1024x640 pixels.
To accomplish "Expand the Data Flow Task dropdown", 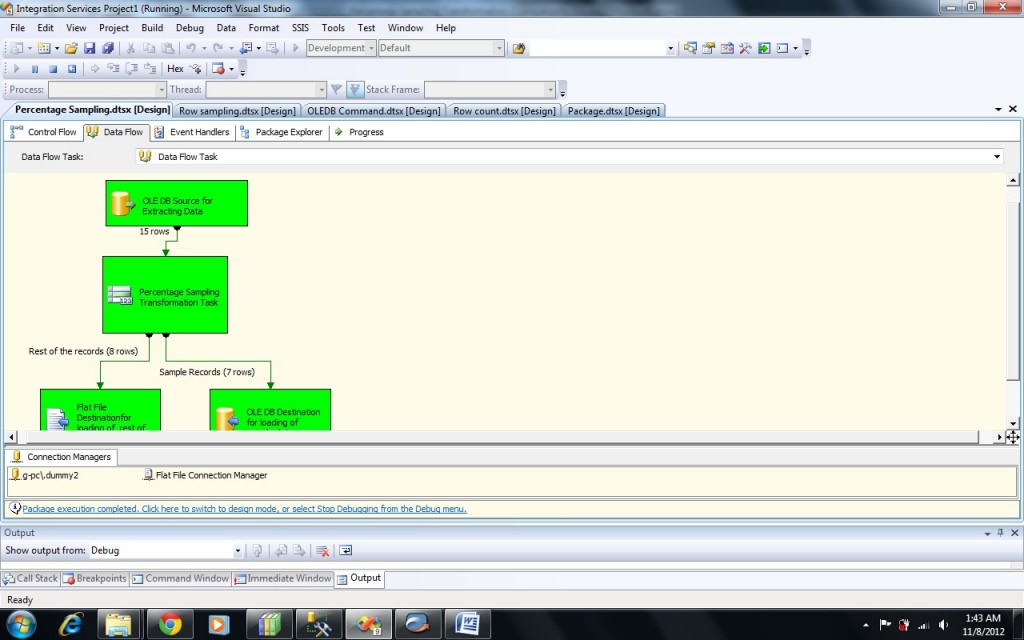I will click(996, 157).
